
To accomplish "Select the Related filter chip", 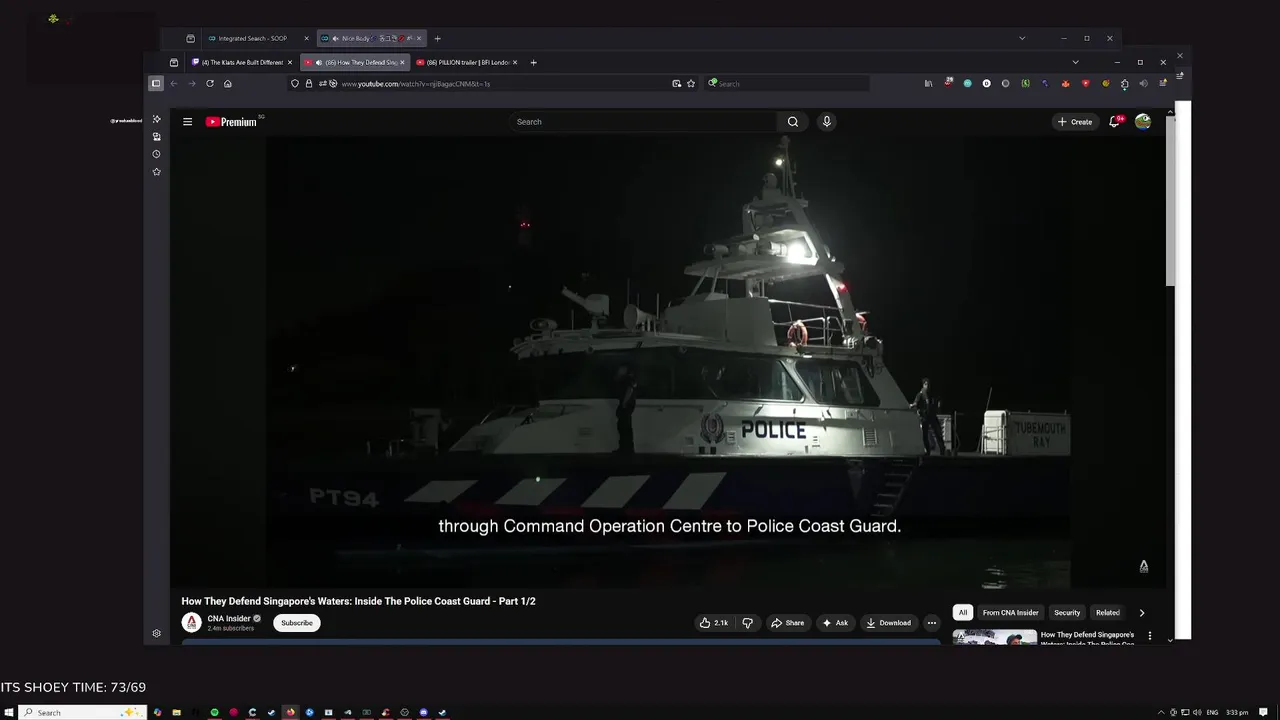I will click(1107, 612).
